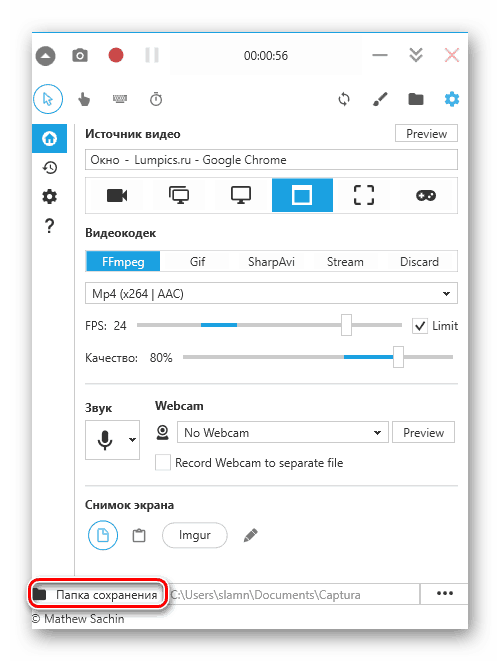Switch to the SharpAvi codec tab
This screenshot has height=661, width=500.
tap(271, 262)
